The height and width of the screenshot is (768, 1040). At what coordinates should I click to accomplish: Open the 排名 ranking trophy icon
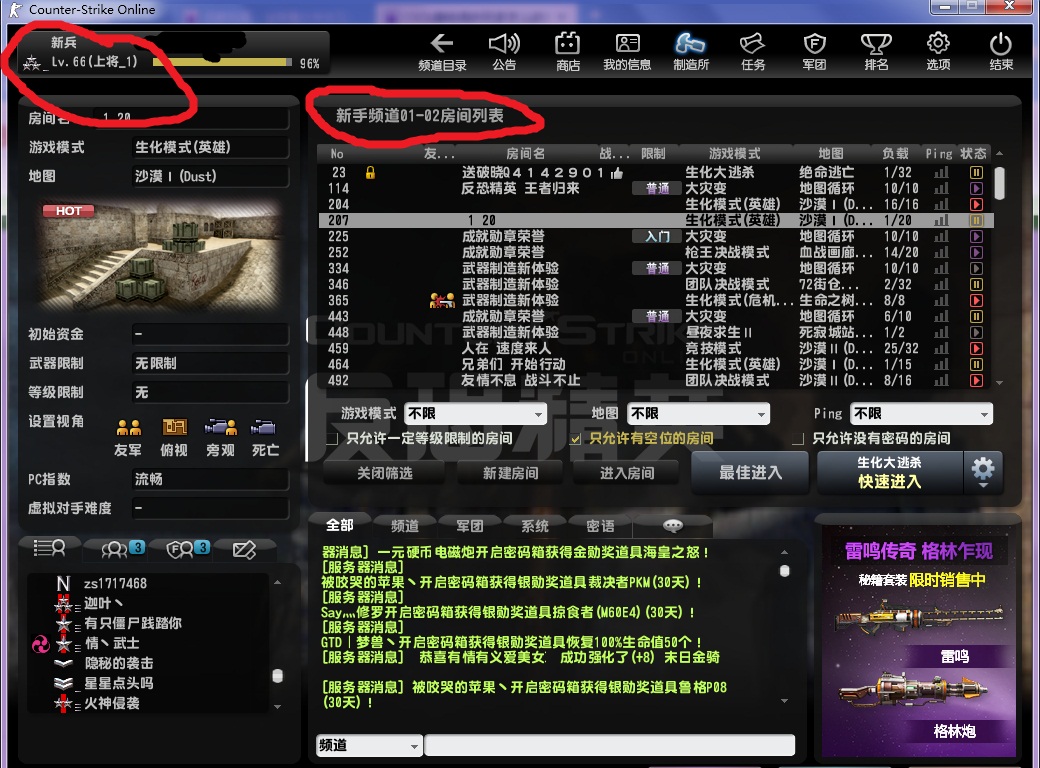pos(876,44)
